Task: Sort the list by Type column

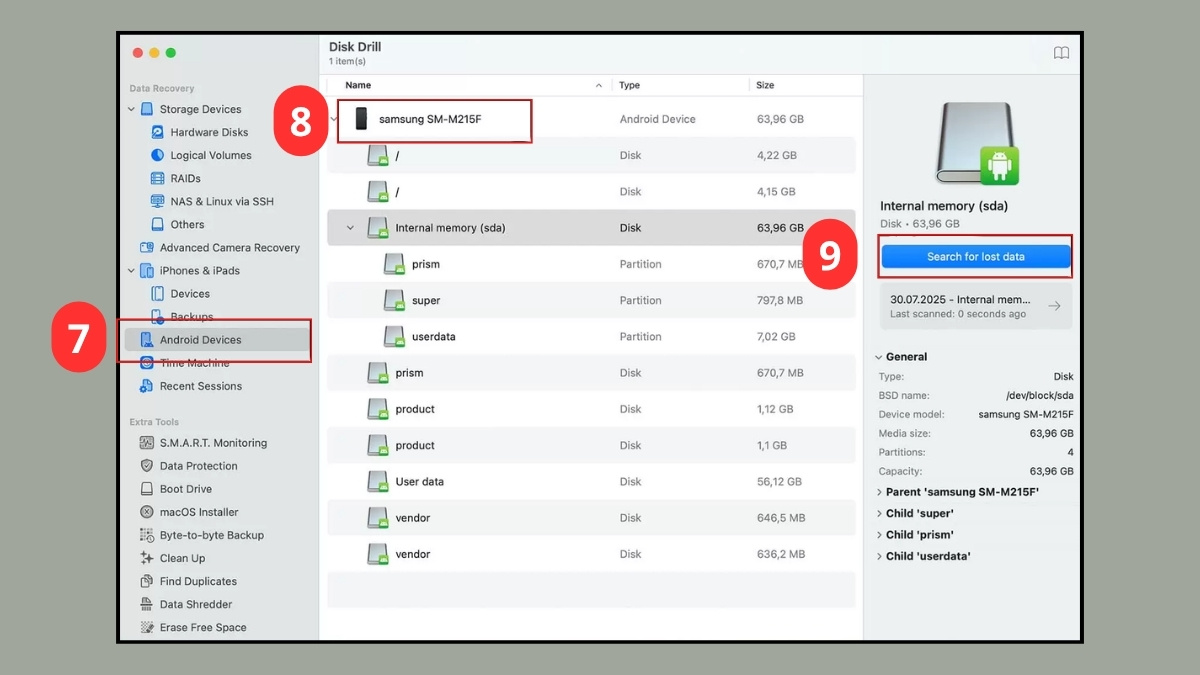Action: point(629,85)
